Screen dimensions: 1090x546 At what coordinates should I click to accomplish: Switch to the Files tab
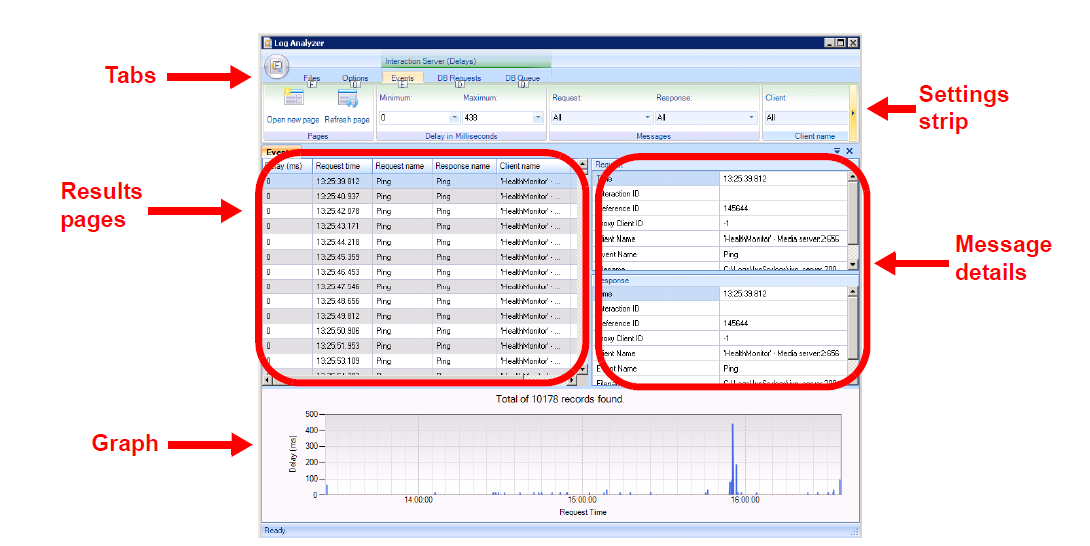point(312,78)
